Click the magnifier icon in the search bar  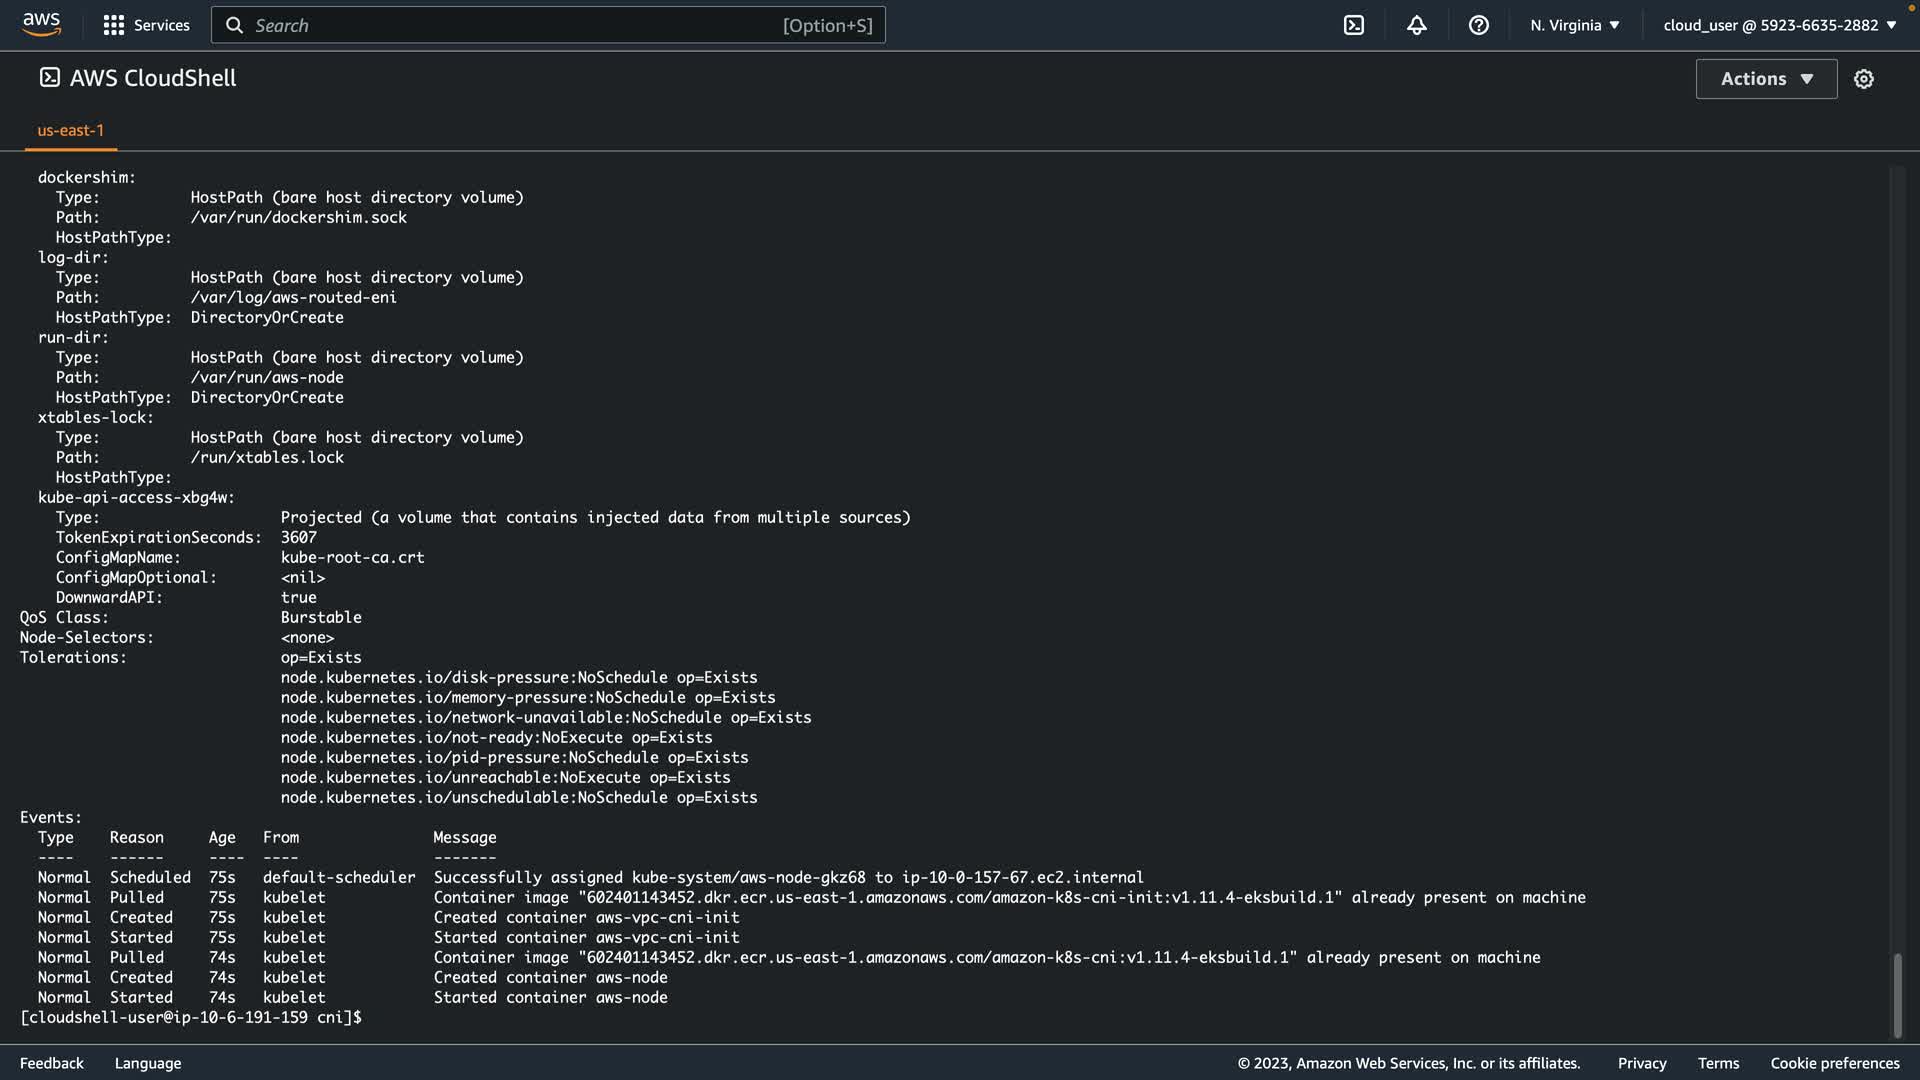[234, 25]
